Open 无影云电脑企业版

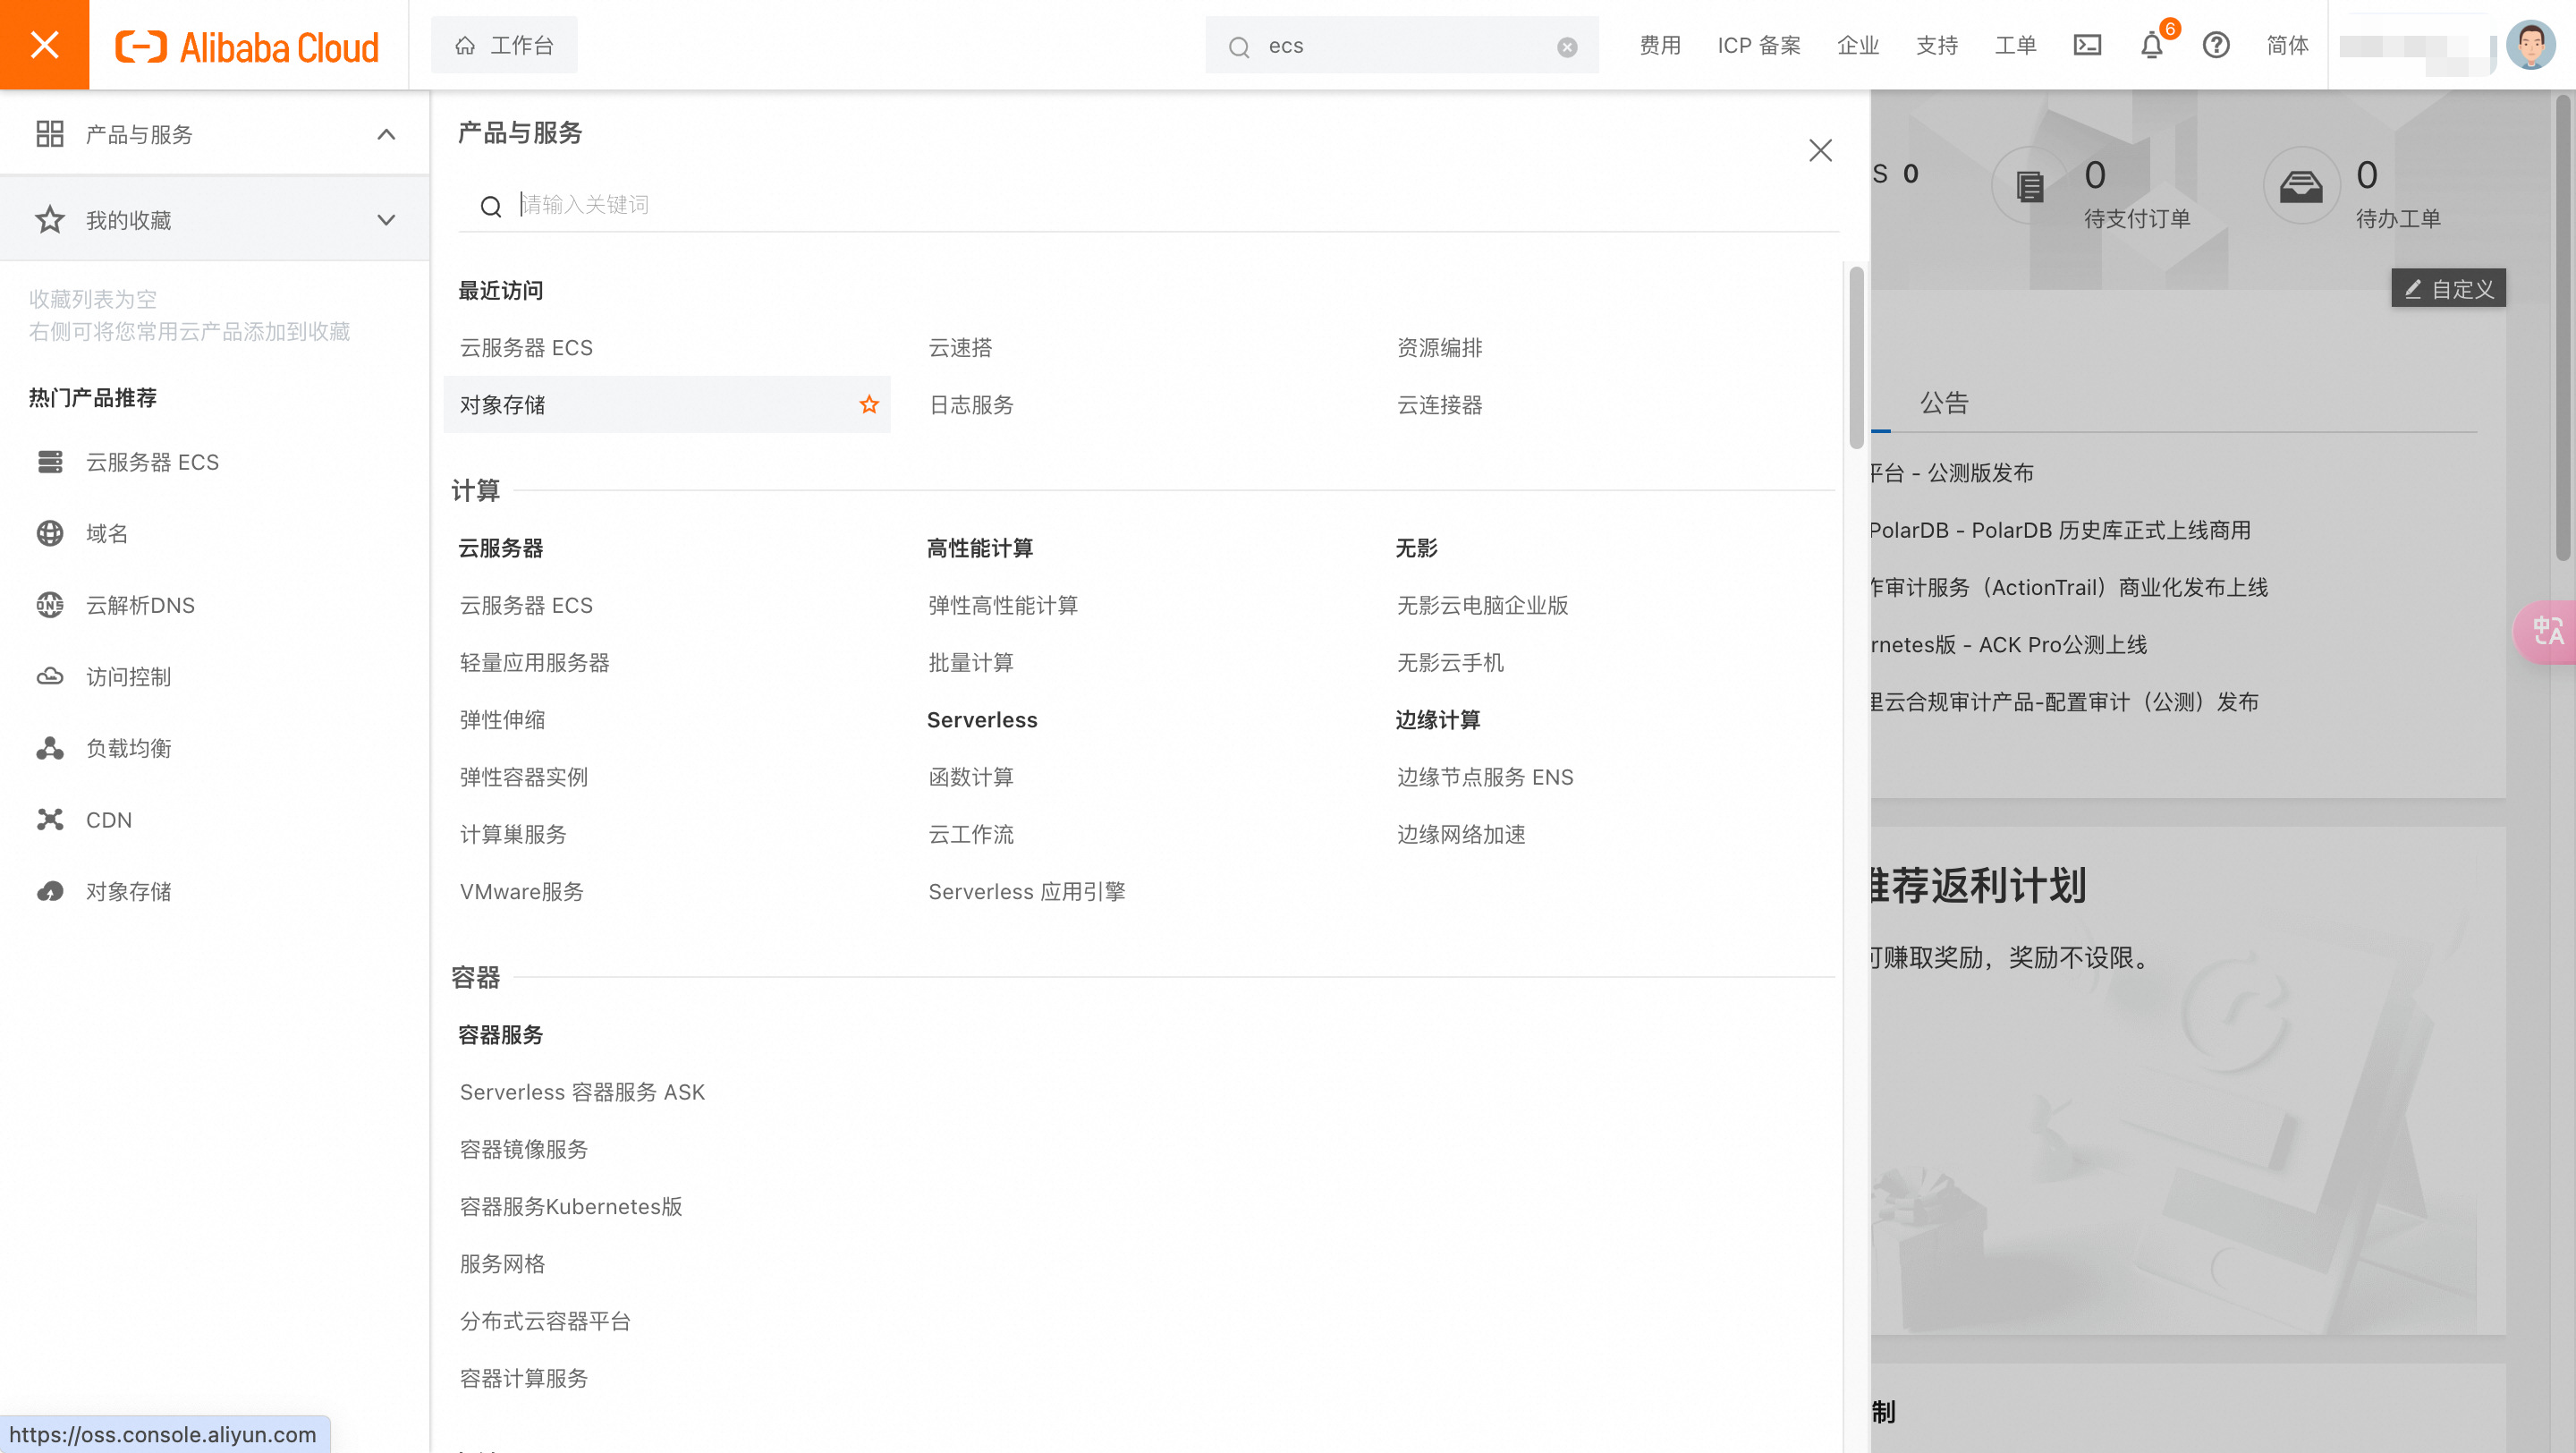pos(1482,605)
